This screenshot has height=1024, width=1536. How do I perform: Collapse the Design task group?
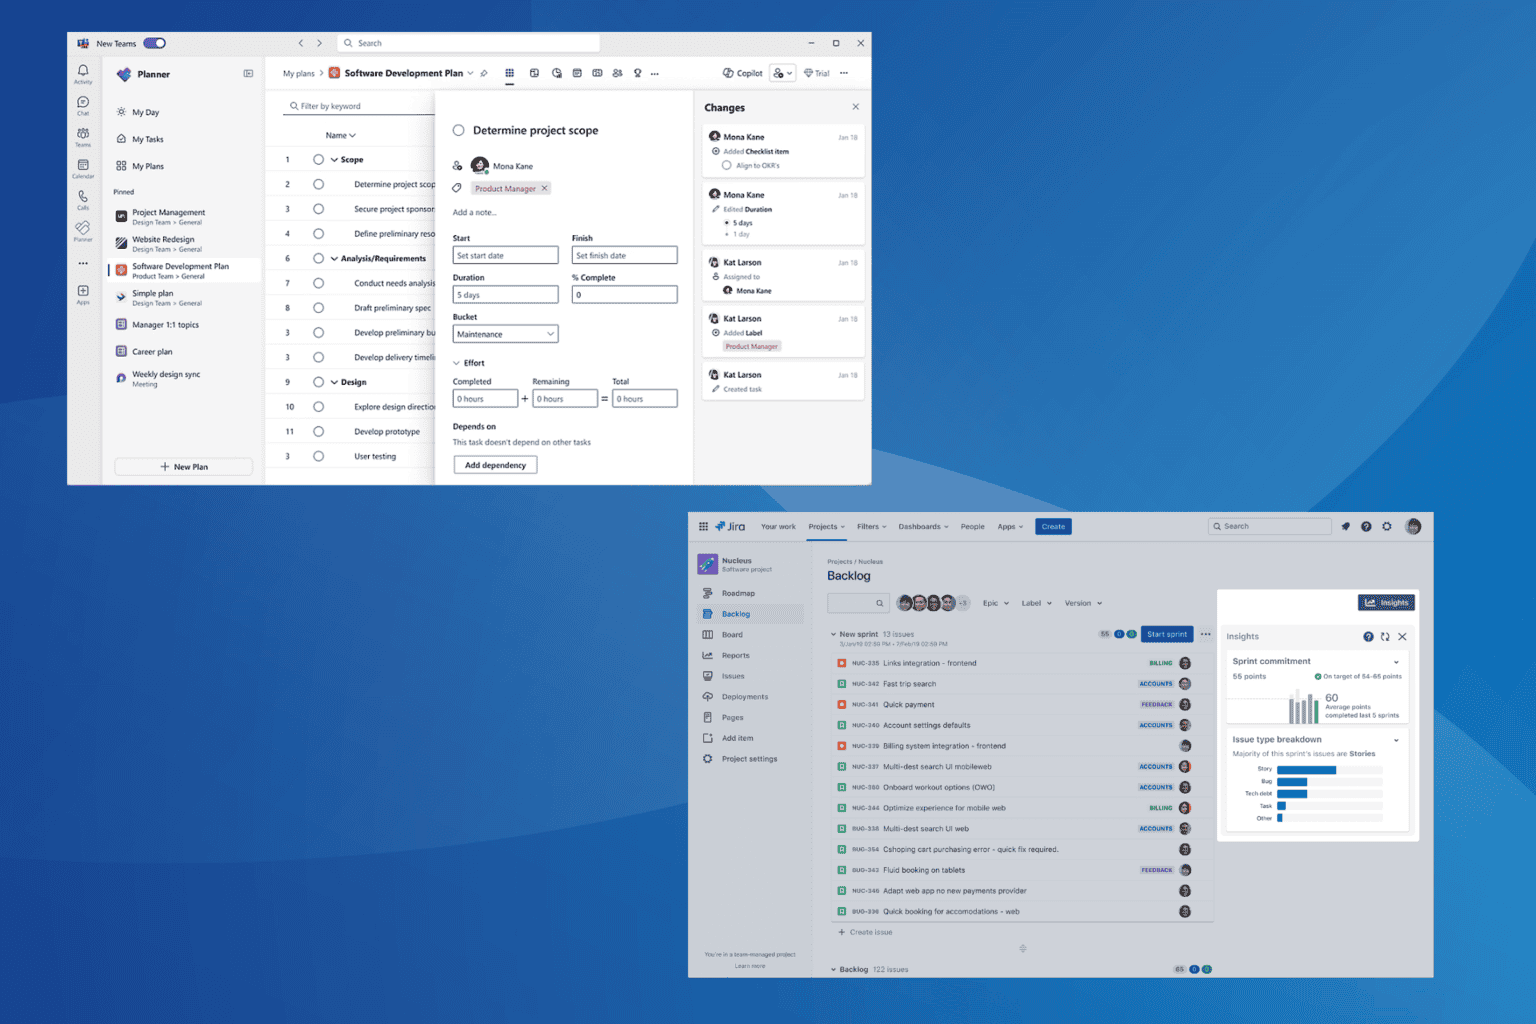pyautogui.click(x=334, y=382)
